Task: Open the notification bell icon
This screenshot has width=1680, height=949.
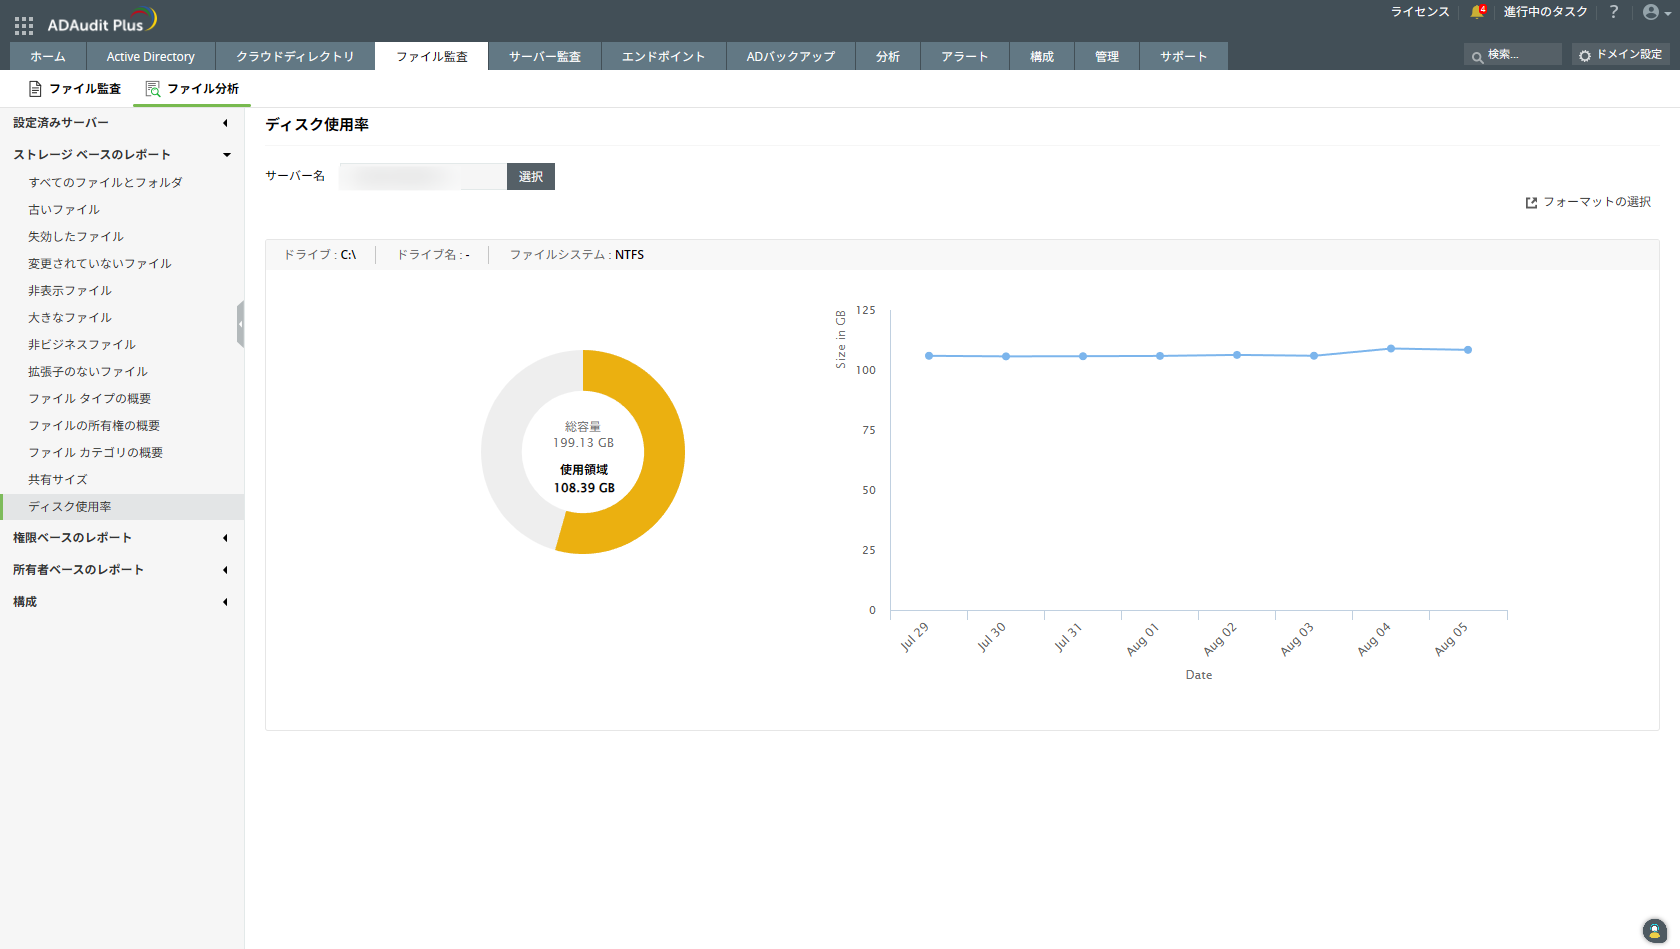Action: (1477, 12)
